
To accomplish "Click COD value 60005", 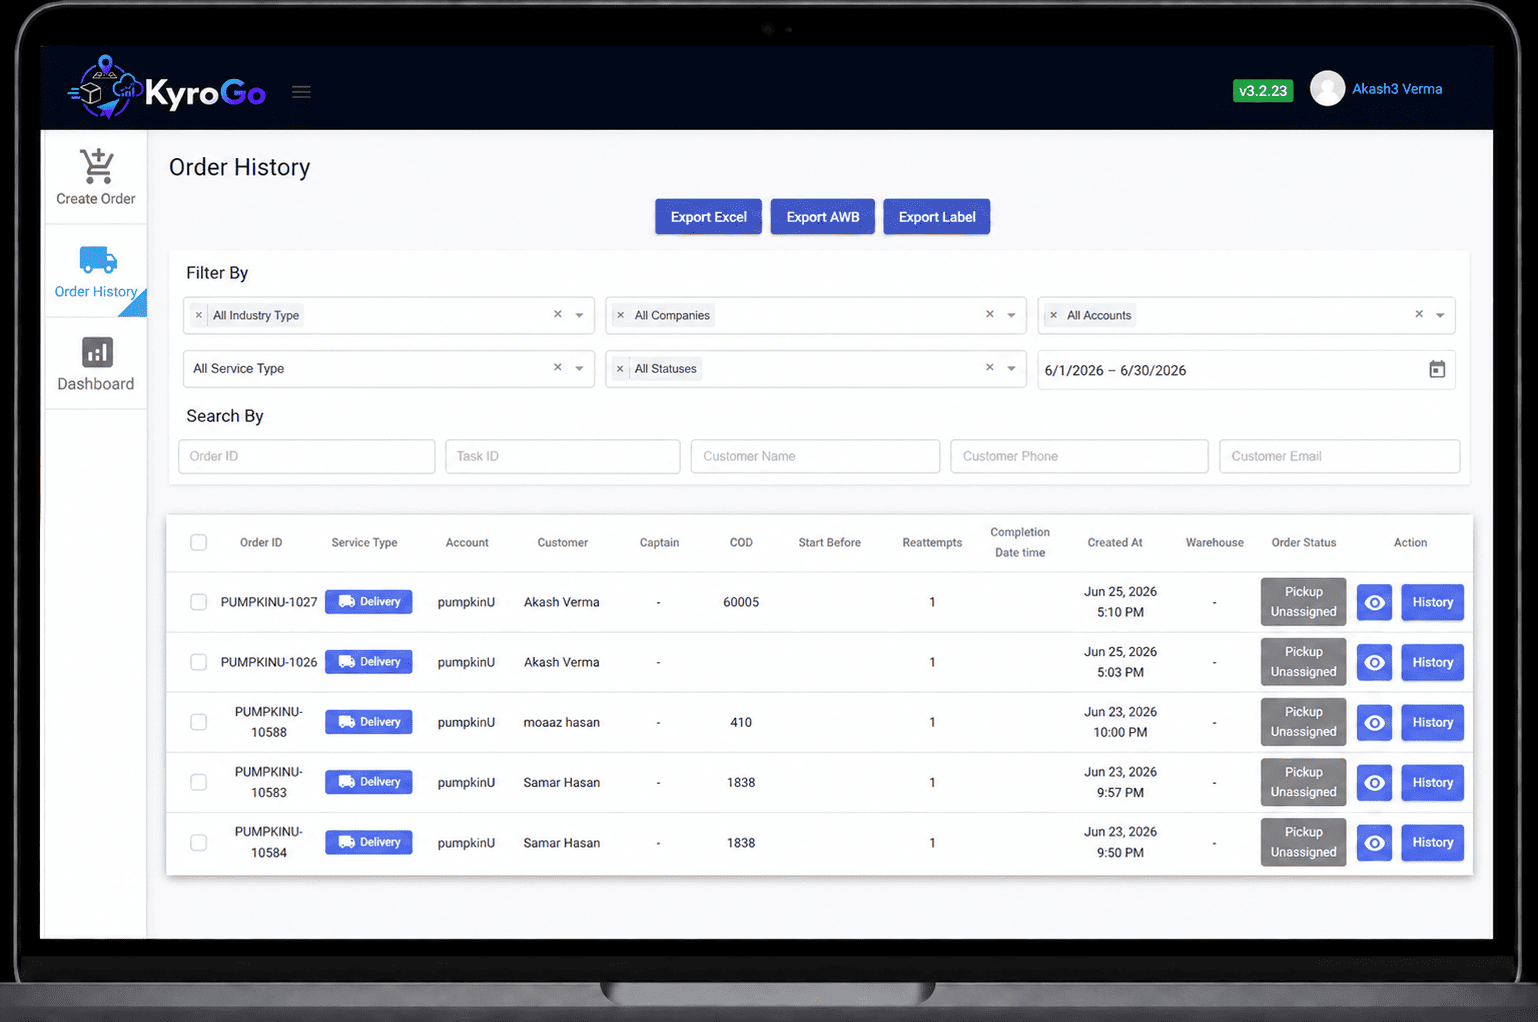I will (741, 602).
